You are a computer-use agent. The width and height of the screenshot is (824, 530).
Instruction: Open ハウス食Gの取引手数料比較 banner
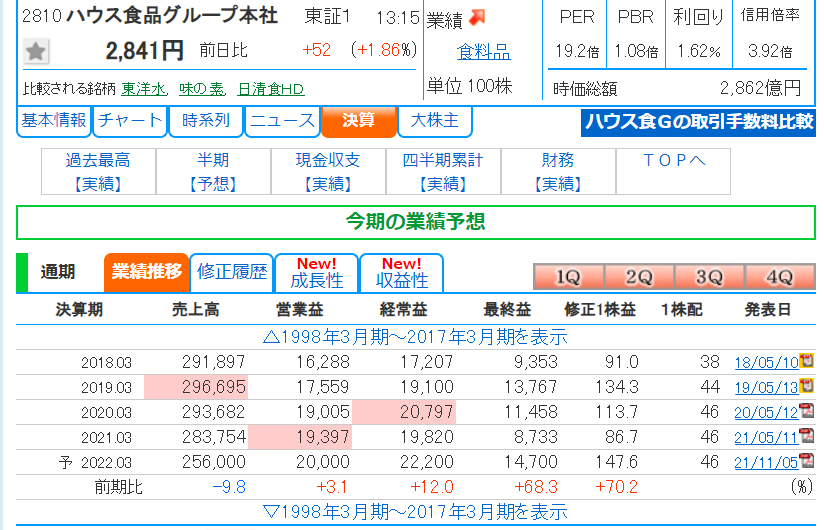point(698,122)
